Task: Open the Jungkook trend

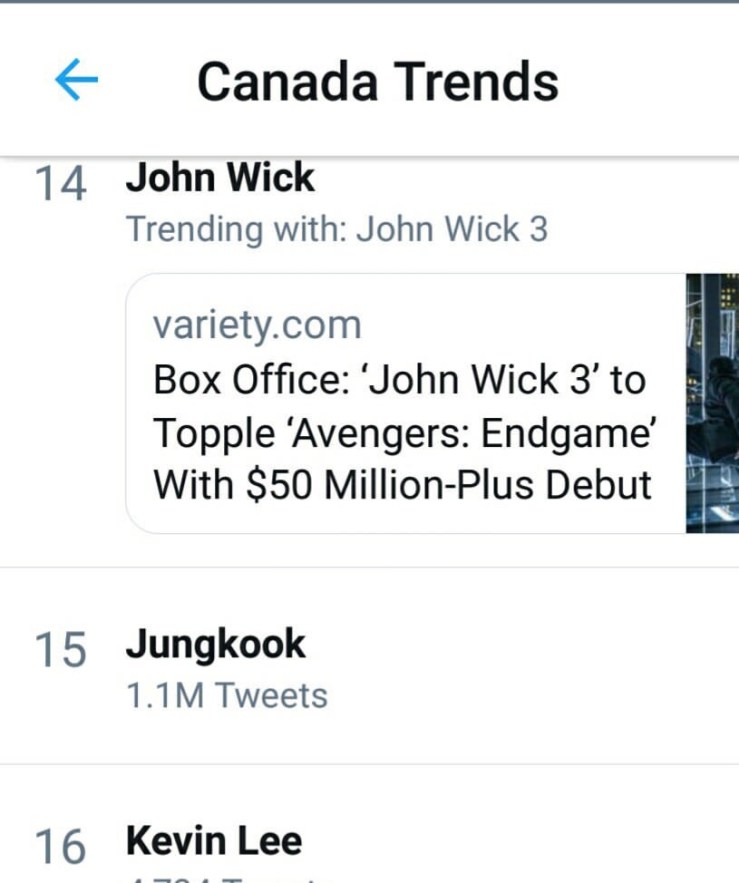Action: pos(215,645)
